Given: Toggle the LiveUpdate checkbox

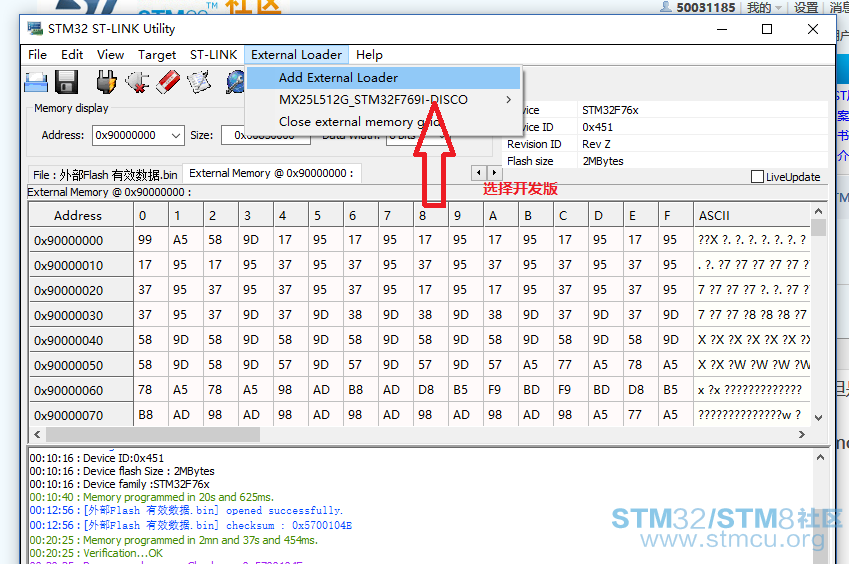Looking at the screenshot, I should 757,176.
